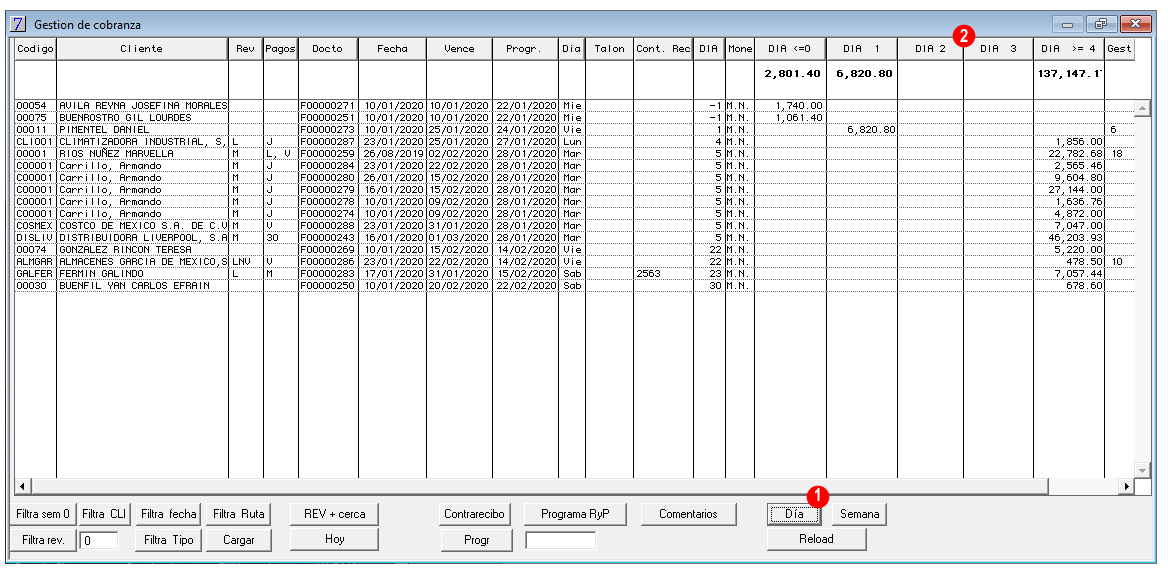Click the Programa RyP button
The height and width of the screenshot is (570, 1168).
click(574, 514)
